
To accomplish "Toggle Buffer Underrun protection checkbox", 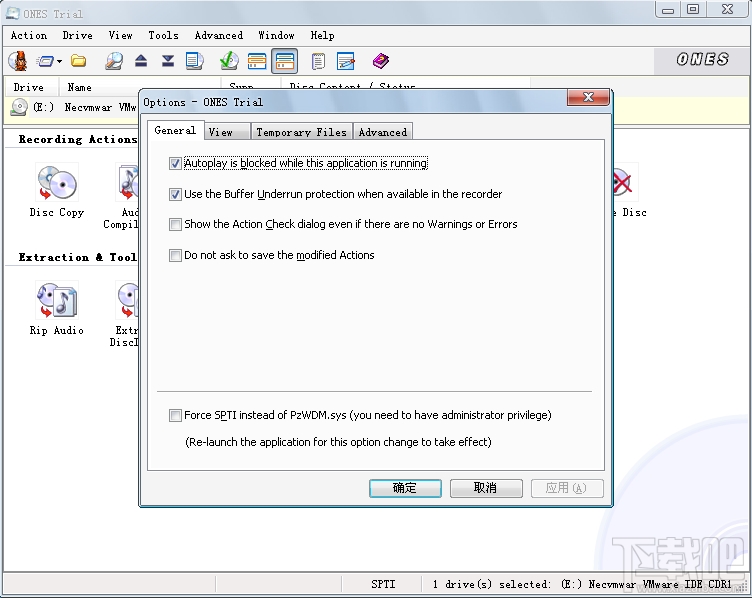I will pyautogui.click(x=176, y=194).
